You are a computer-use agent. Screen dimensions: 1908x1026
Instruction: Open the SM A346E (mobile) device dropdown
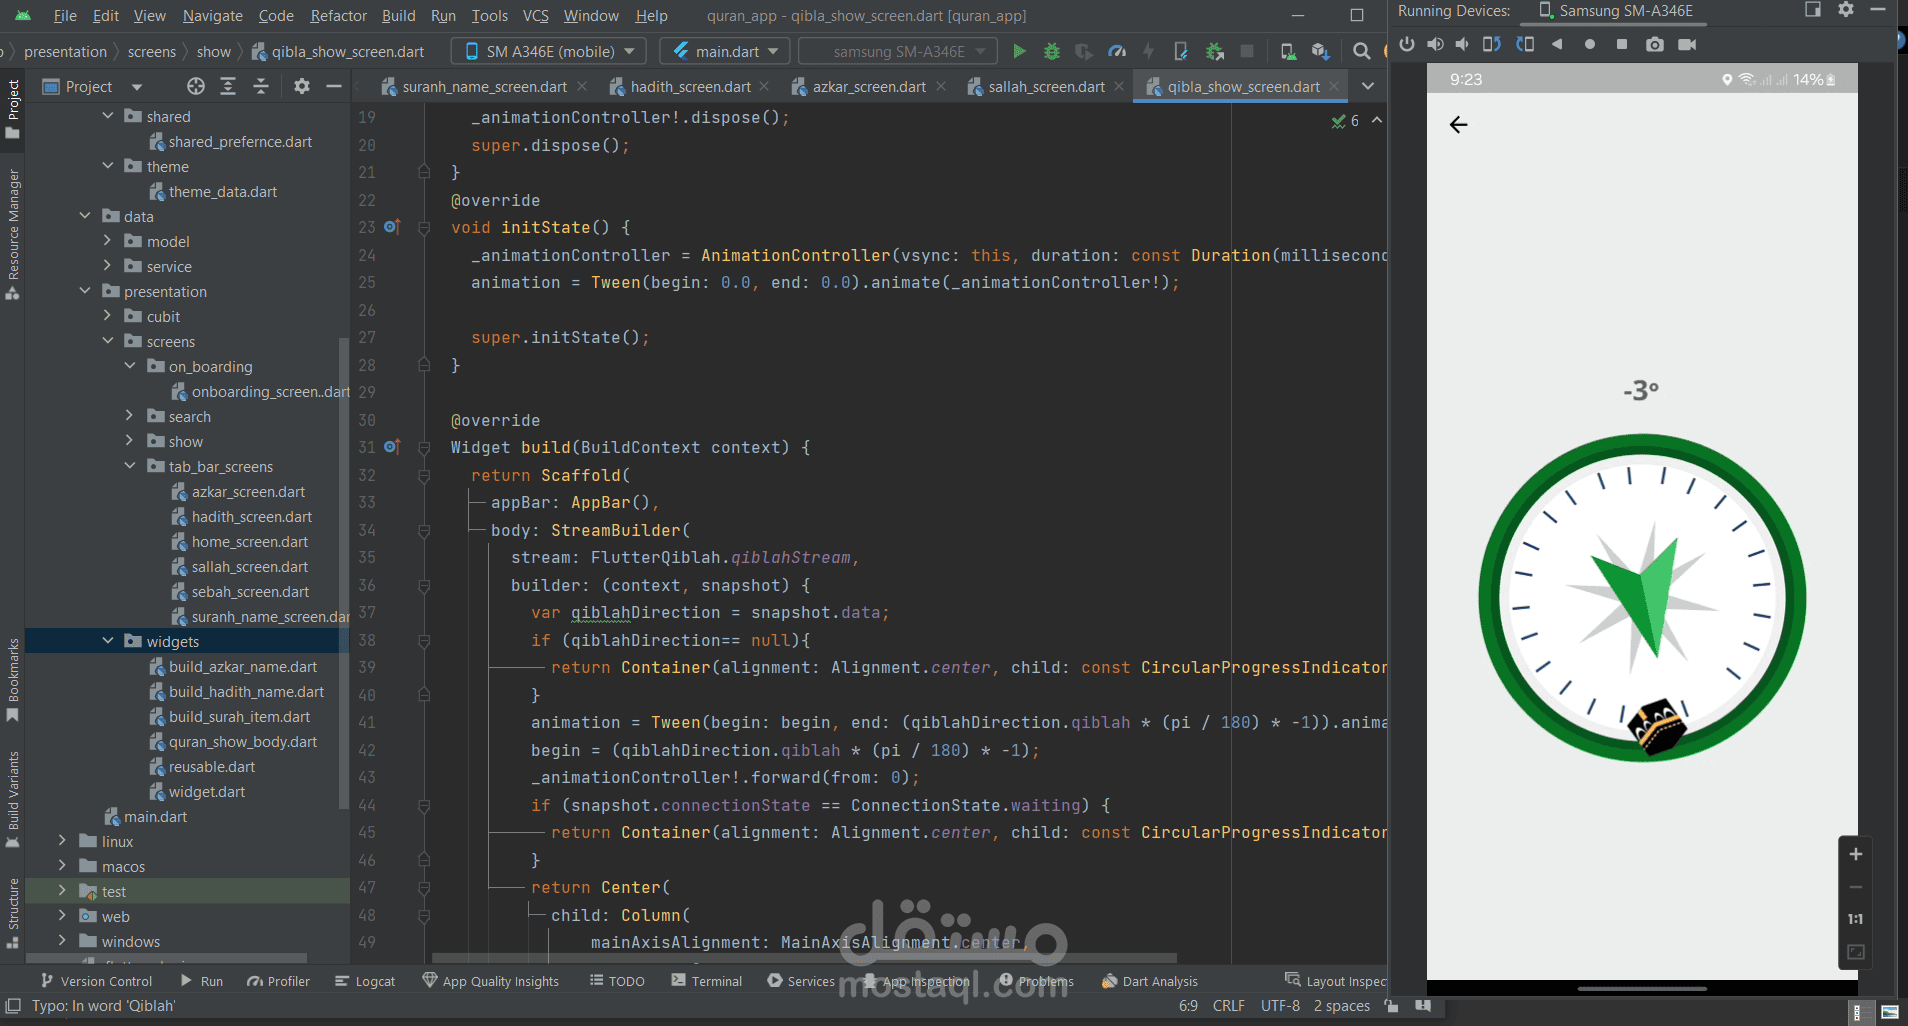[x=550, y=51]
